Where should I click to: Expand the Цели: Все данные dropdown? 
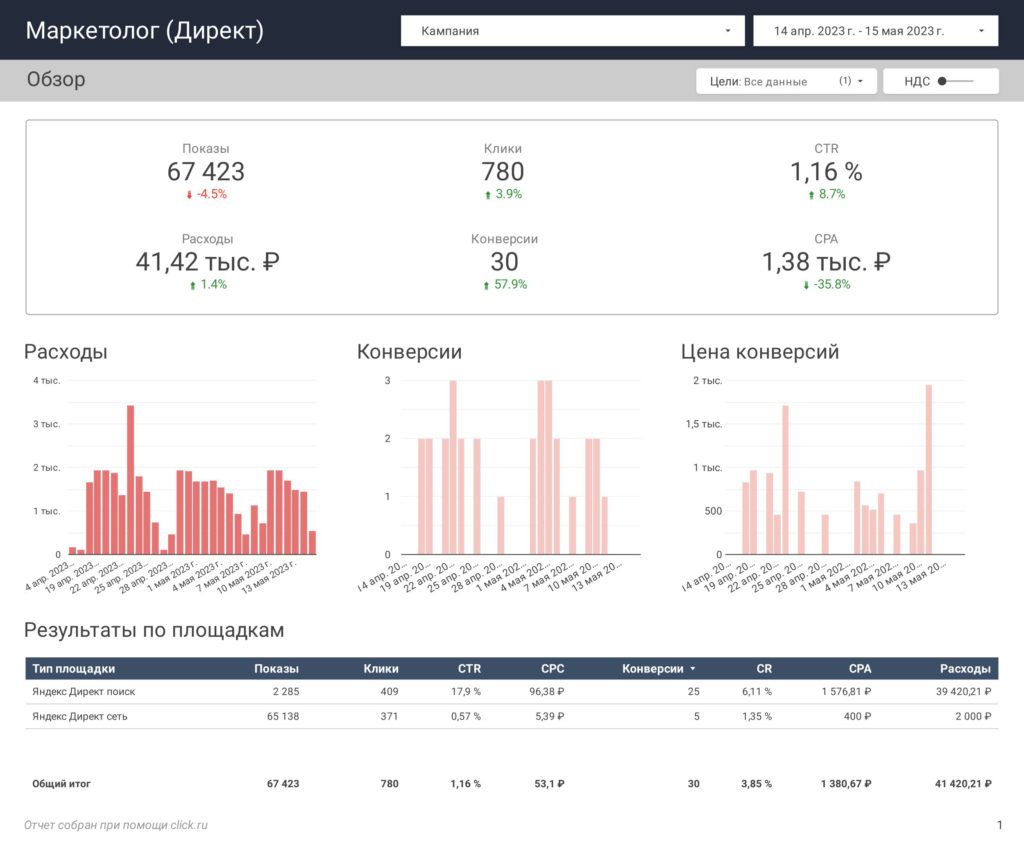786,81
